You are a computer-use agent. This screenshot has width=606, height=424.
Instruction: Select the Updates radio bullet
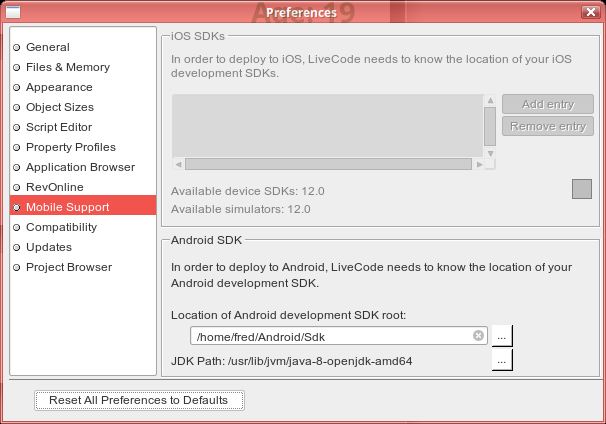coord(16,247)
